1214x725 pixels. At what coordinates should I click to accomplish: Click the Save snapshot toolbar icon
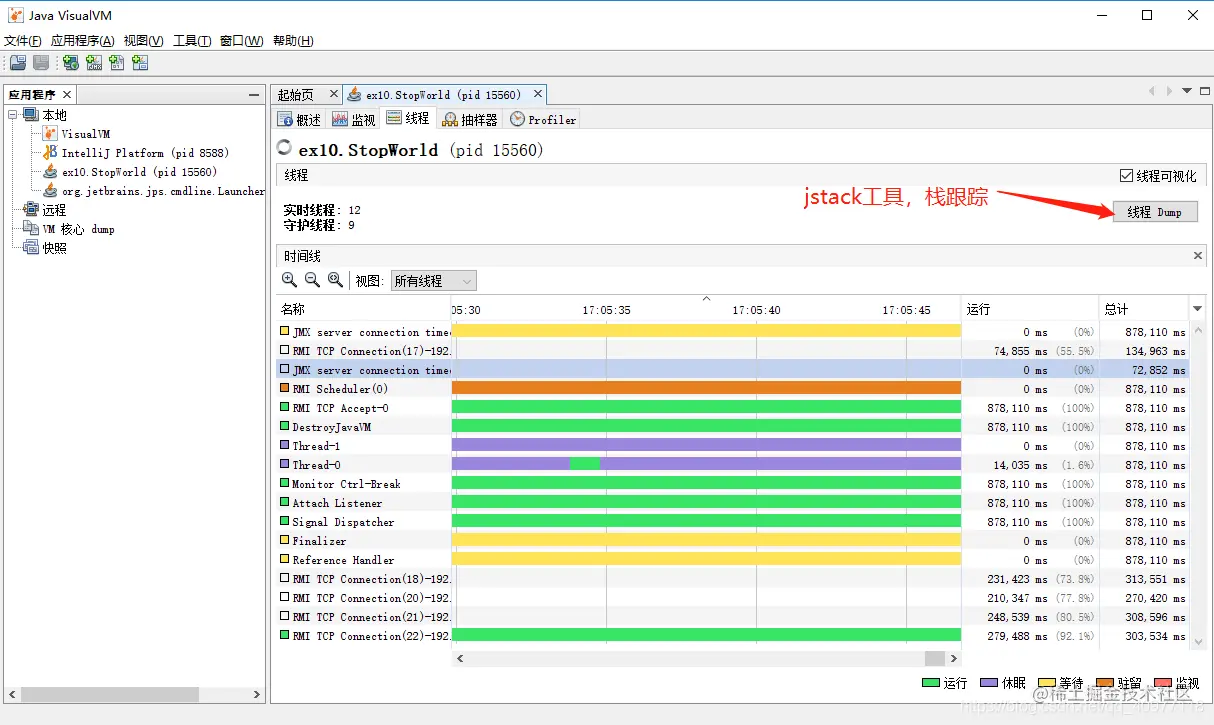pyautogui.click(x=41, y=63)
